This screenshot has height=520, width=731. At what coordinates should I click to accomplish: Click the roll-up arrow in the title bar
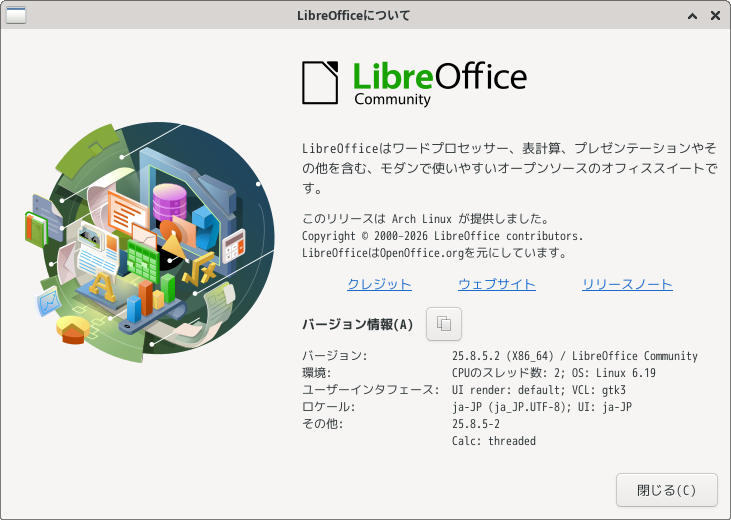tap(692, 15)
